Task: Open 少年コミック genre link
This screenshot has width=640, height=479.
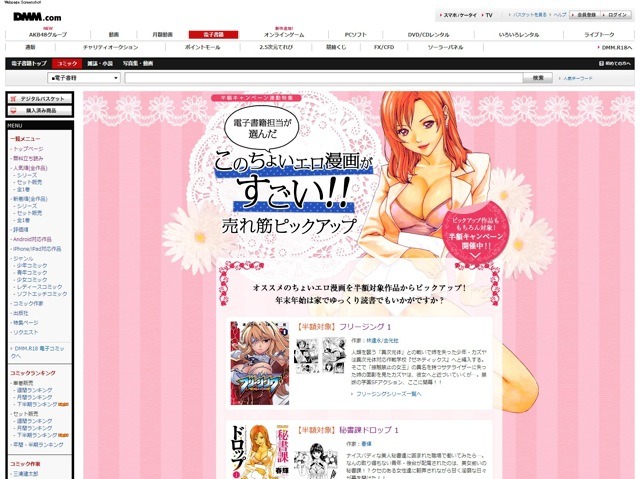Action: (32, 266)
